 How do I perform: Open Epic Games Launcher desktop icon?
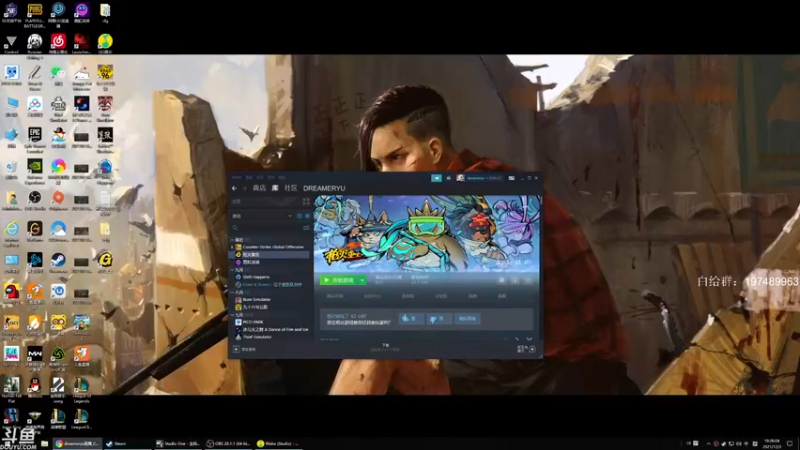(x=35, y=139)
